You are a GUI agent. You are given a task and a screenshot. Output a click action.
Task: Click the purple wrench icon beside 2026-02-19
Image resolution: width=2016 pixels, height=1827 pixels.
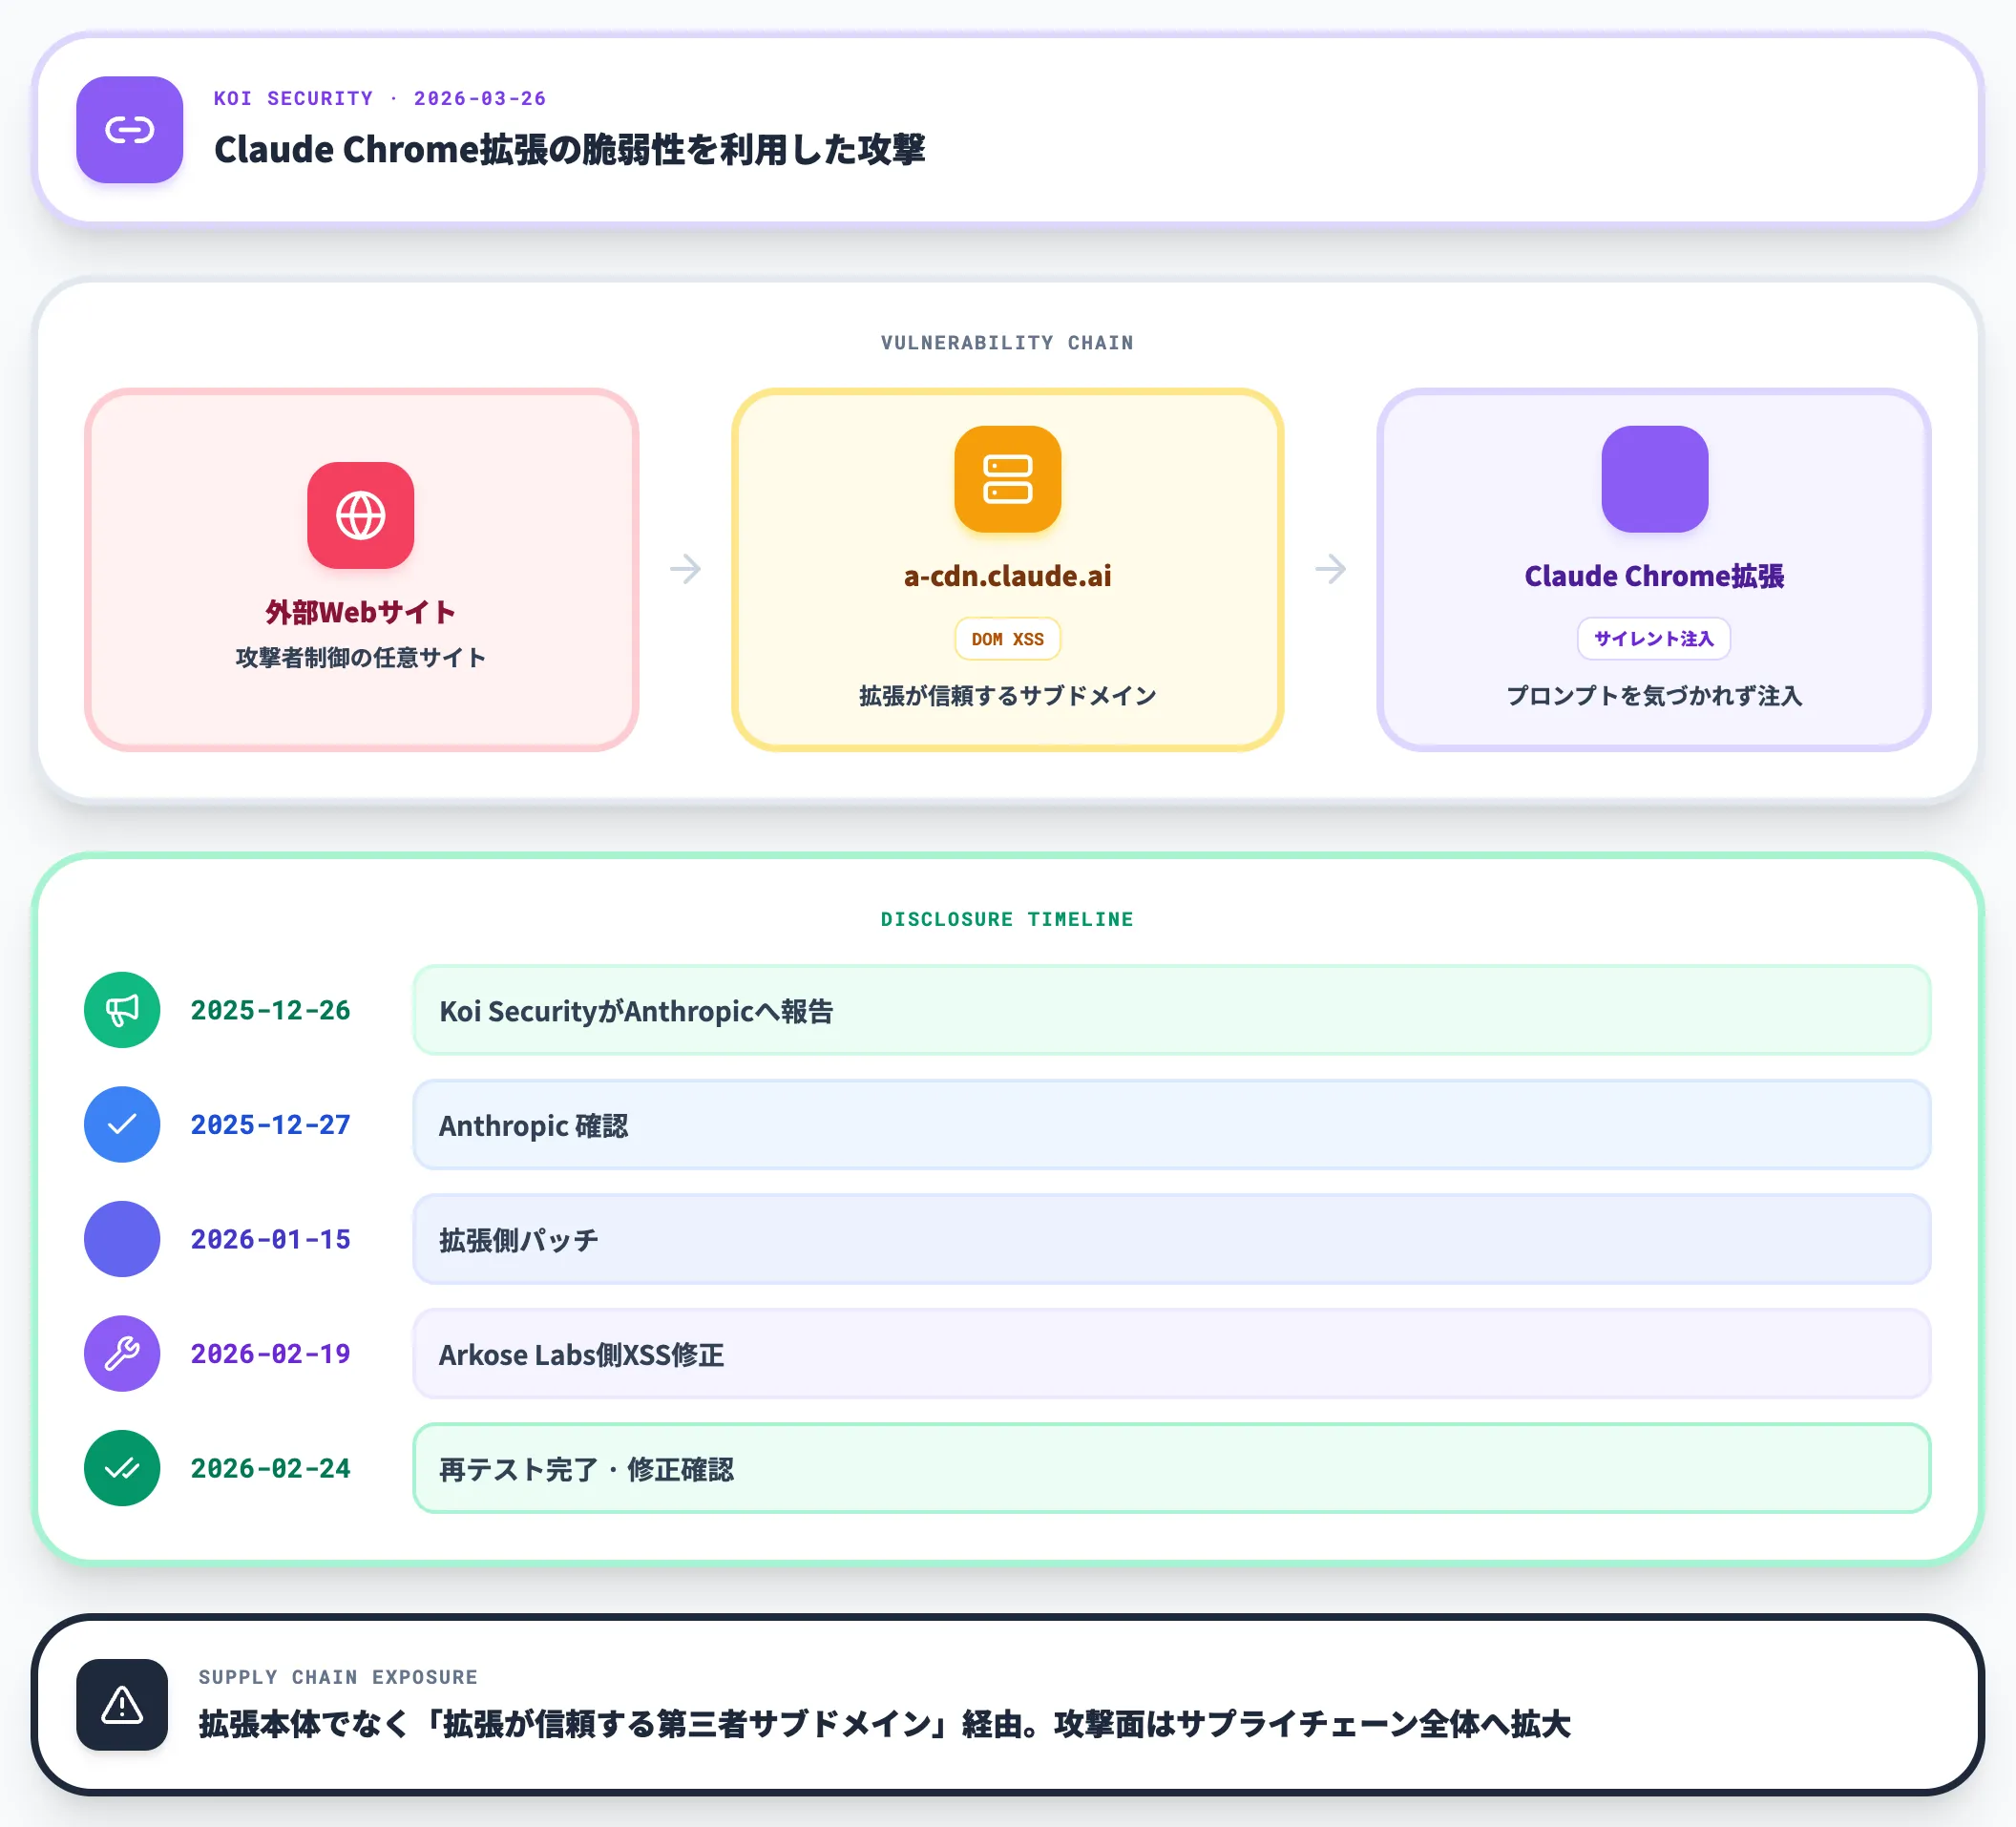click(x=122, y=1353)
